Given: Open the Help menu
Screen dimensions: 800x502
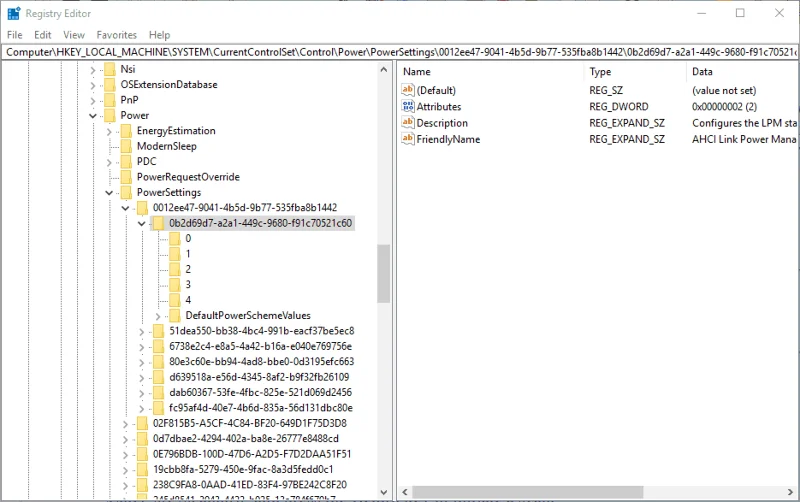Looking at the screenshot, I should 159,35.
